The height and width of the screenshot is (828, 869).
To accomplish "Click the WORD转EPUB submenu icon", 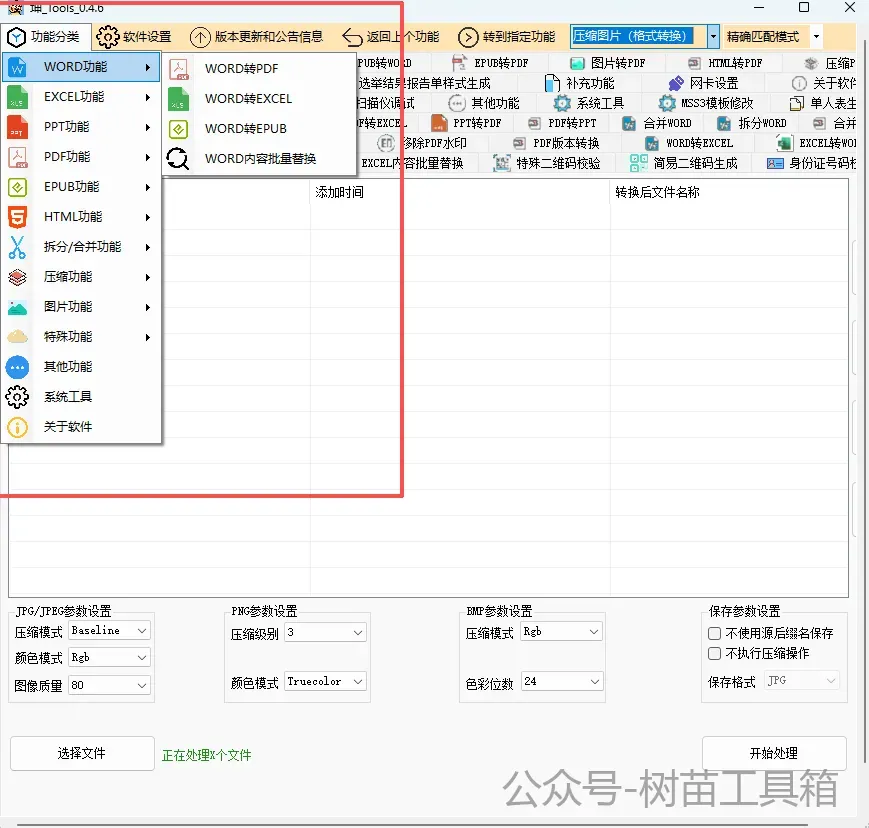I will click(x=178, y=129).
